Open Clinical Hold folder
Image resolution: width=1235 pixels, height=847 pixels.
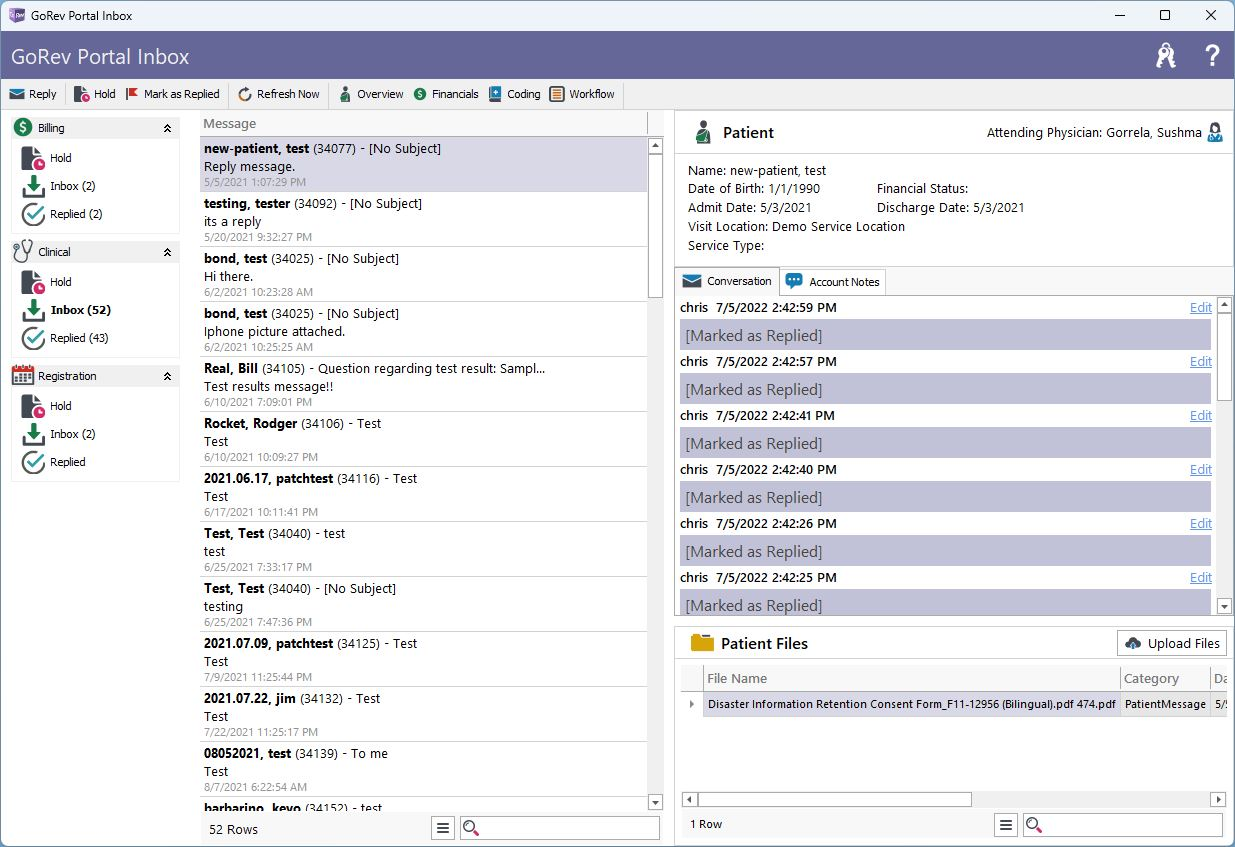47,282
